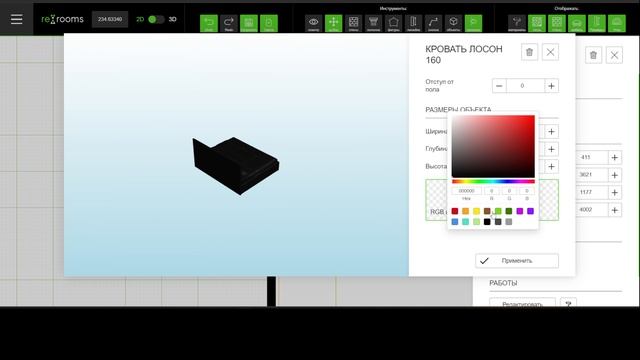This screenshot has height=360, width=640.
Task: Choose the blue preset swatch
Action: click(455, 222)
